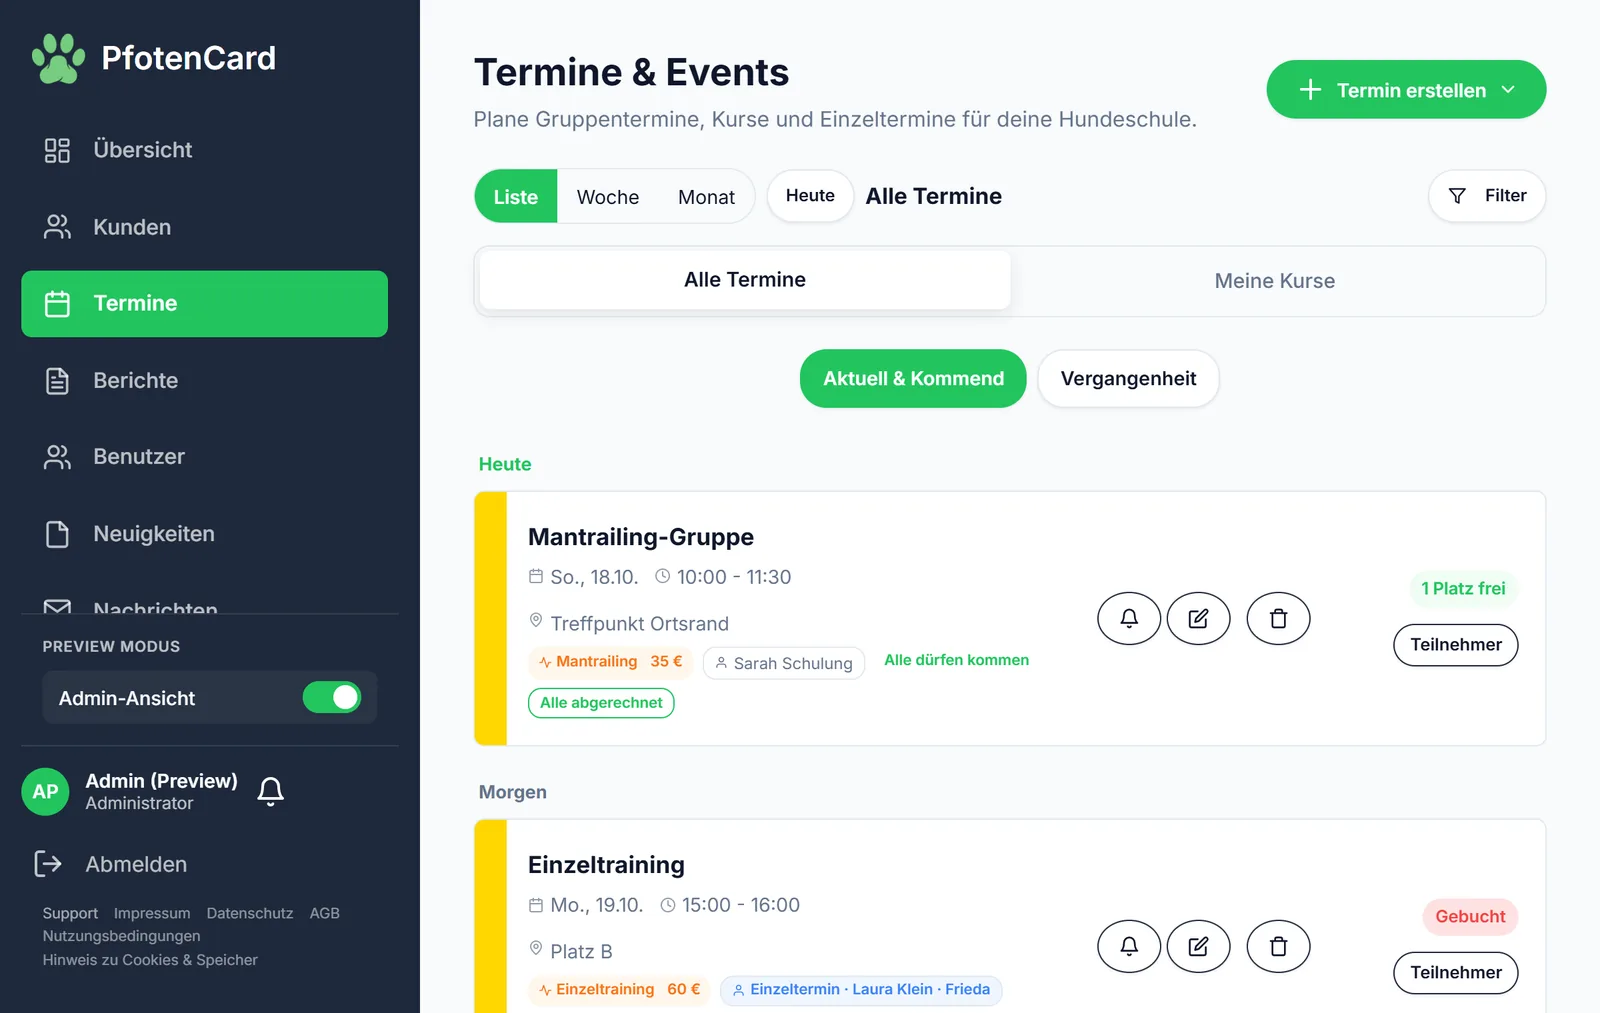This screenshot has height=1013, width=1600.
Task: Open the Übersicht dashboard page
Action: [204, 150]
